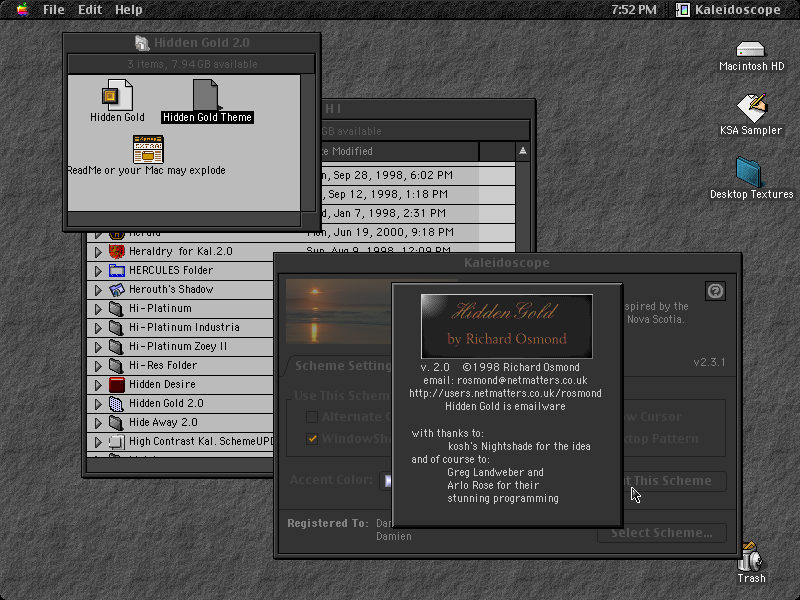The height and width of the screenshot is (600, 800).
Task: Expand the High Contrast Kal. Scheme folder
Action: point(98,442)
